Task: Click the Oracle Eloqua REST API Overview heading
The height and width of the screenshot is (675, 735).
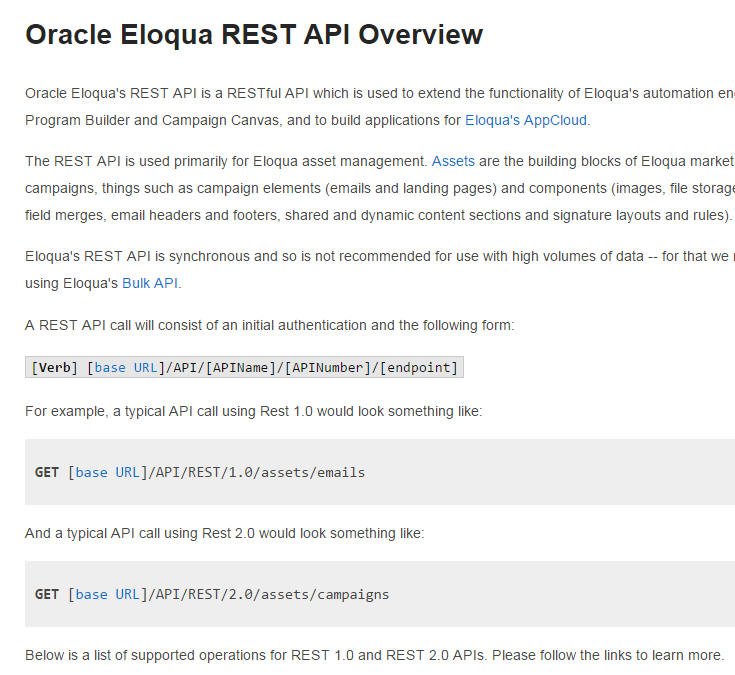Action: tap(254, 35)
